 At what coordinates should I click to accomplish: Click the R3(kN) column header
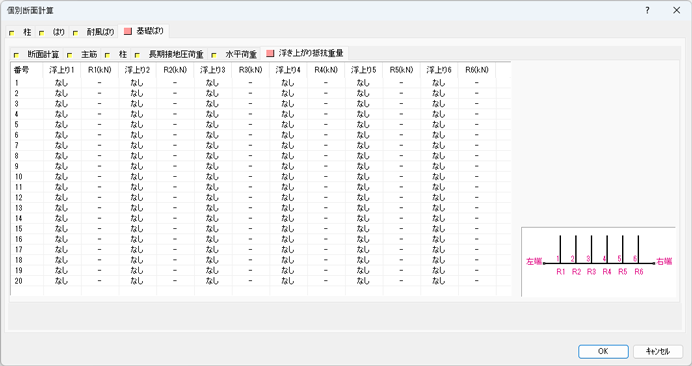251,70
